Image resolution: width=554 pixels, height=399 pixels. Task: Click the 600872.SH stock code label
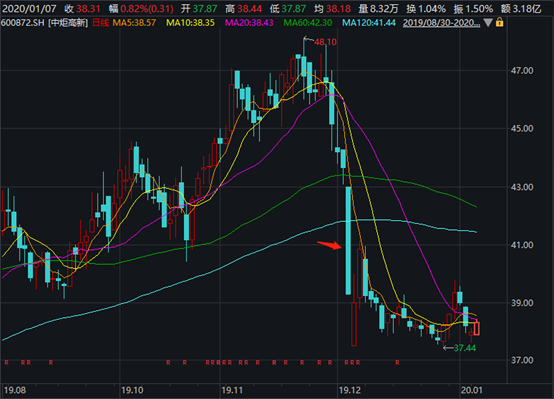pyautogui.click(x=23, y=23)
